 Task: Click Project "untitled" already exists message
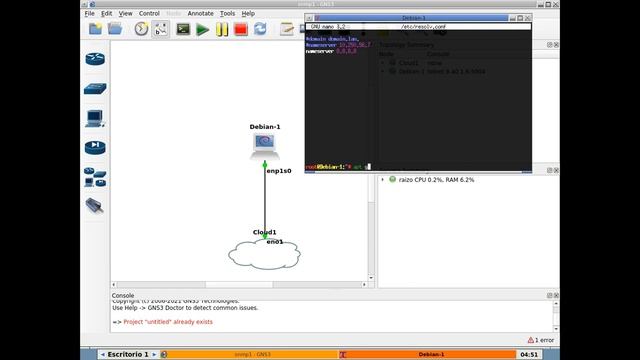coord(168,322)
